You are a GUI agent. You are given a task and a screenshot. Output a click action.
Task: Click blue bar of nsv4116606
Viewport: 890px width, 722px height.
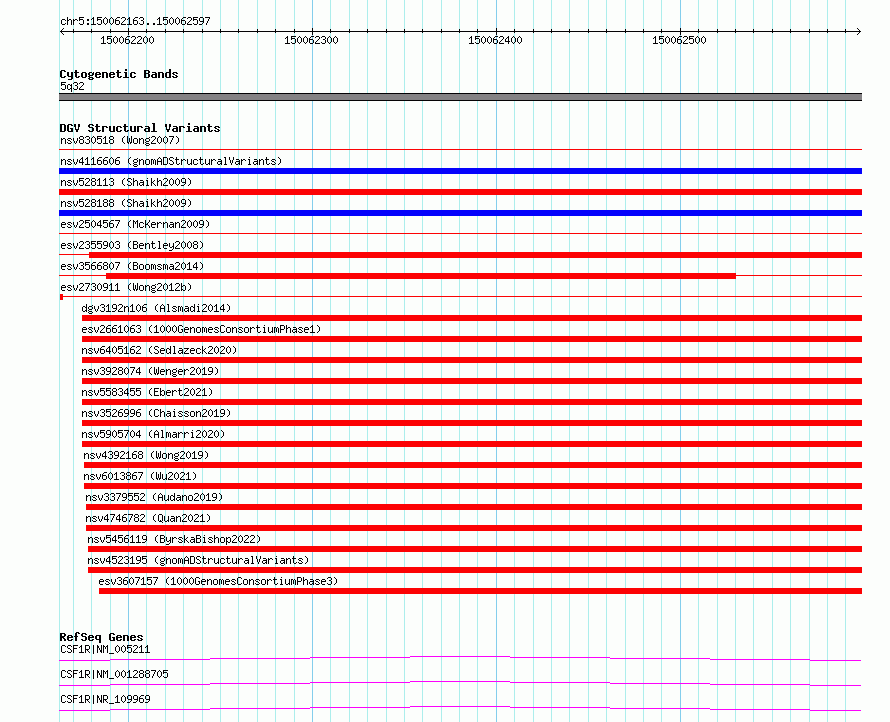[x=460, y=171]
